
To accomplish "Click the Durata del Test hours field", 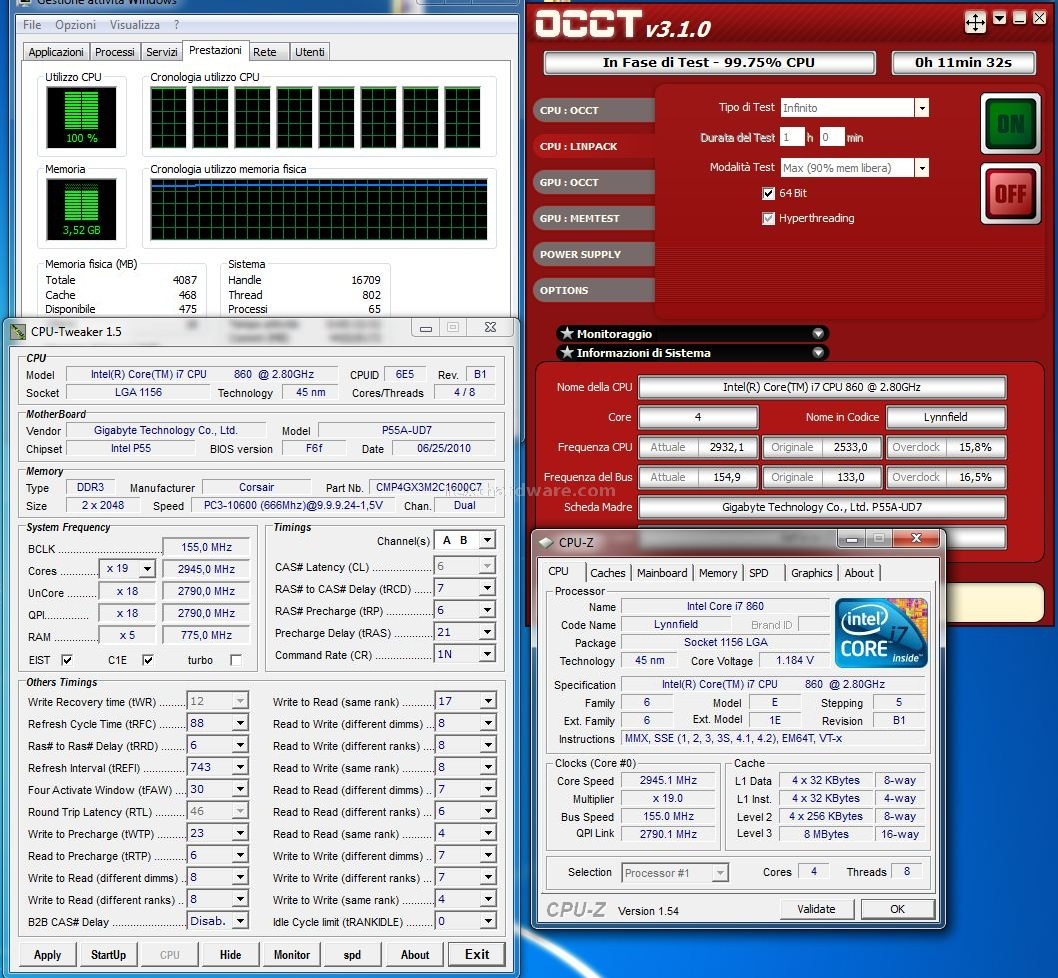I will pos(792,137).
